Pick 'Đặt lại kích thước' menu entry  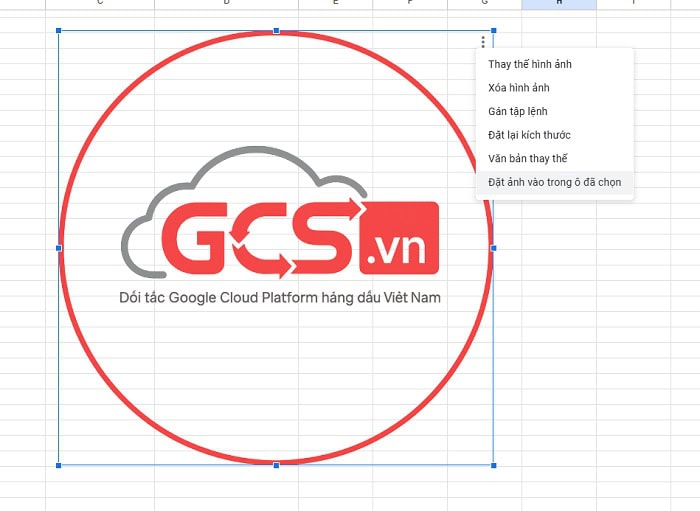(x=529, y=135)
